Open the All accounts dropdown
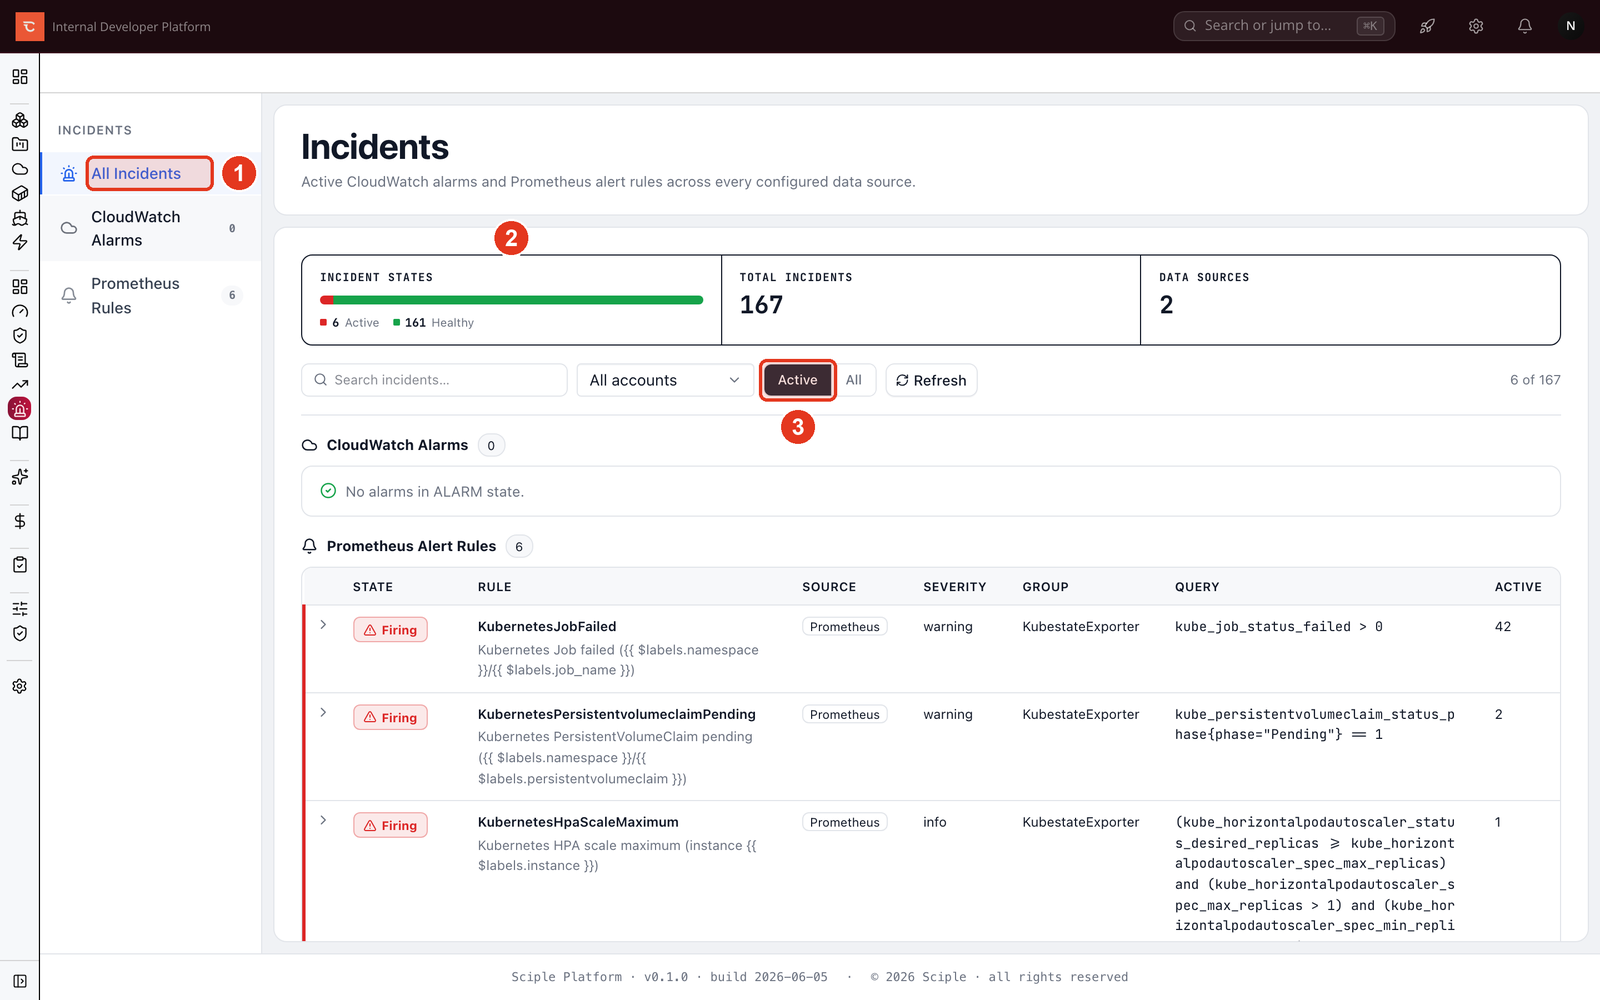Image resolution: width=1600 pixels, height=1000 pixels. click(x=665, y=380)
